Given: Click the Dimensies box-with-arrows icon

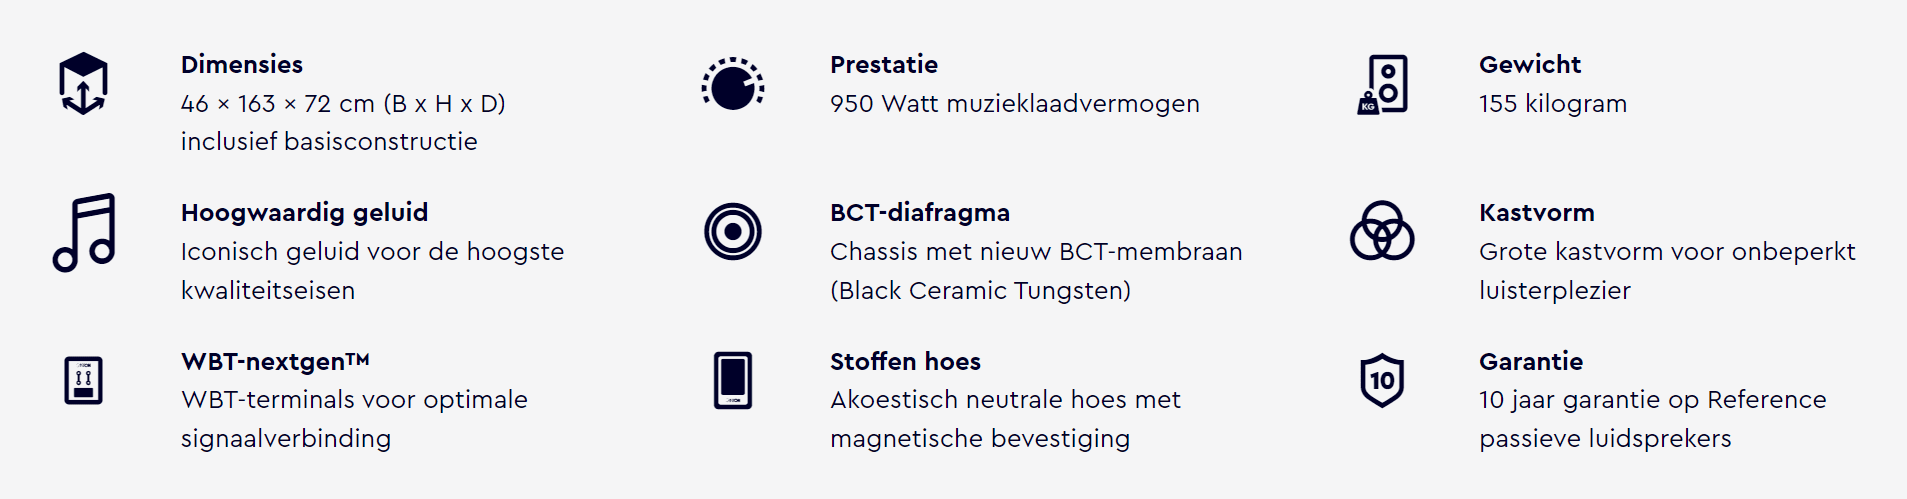Looking at the screenshot, I should tap(83, 84).
